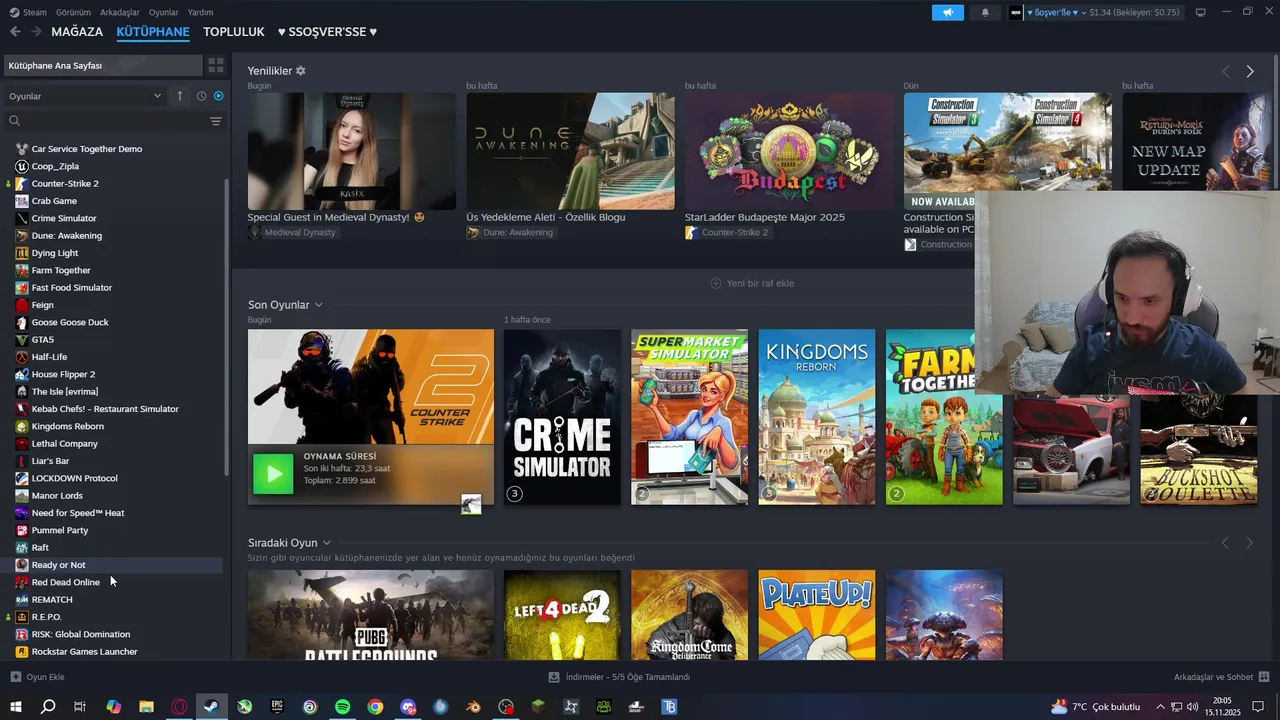Image resolution: width=1280 pixels, height=720 pixels.
Task: Open notifications bell icon
Action: (x=985, y=12)
